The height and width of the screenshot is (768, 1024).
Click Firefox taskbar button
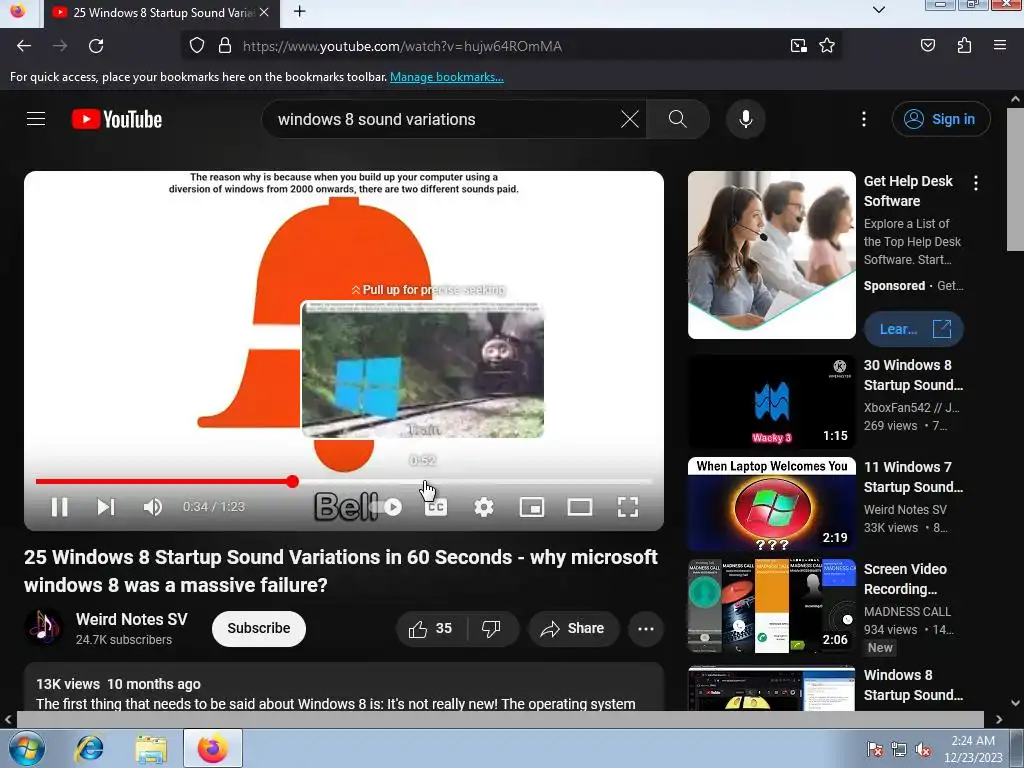(x=213, y=748)
